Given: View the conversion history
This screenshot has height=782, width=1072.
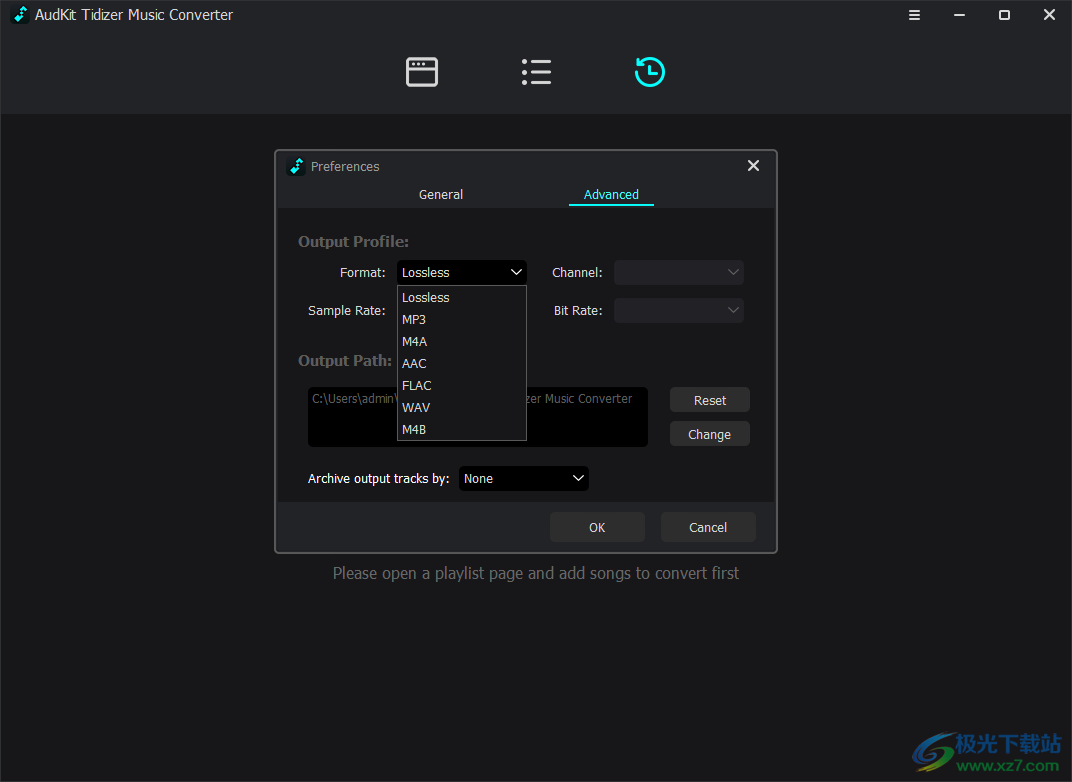Looking at the screenshot, I should point(650,71).
